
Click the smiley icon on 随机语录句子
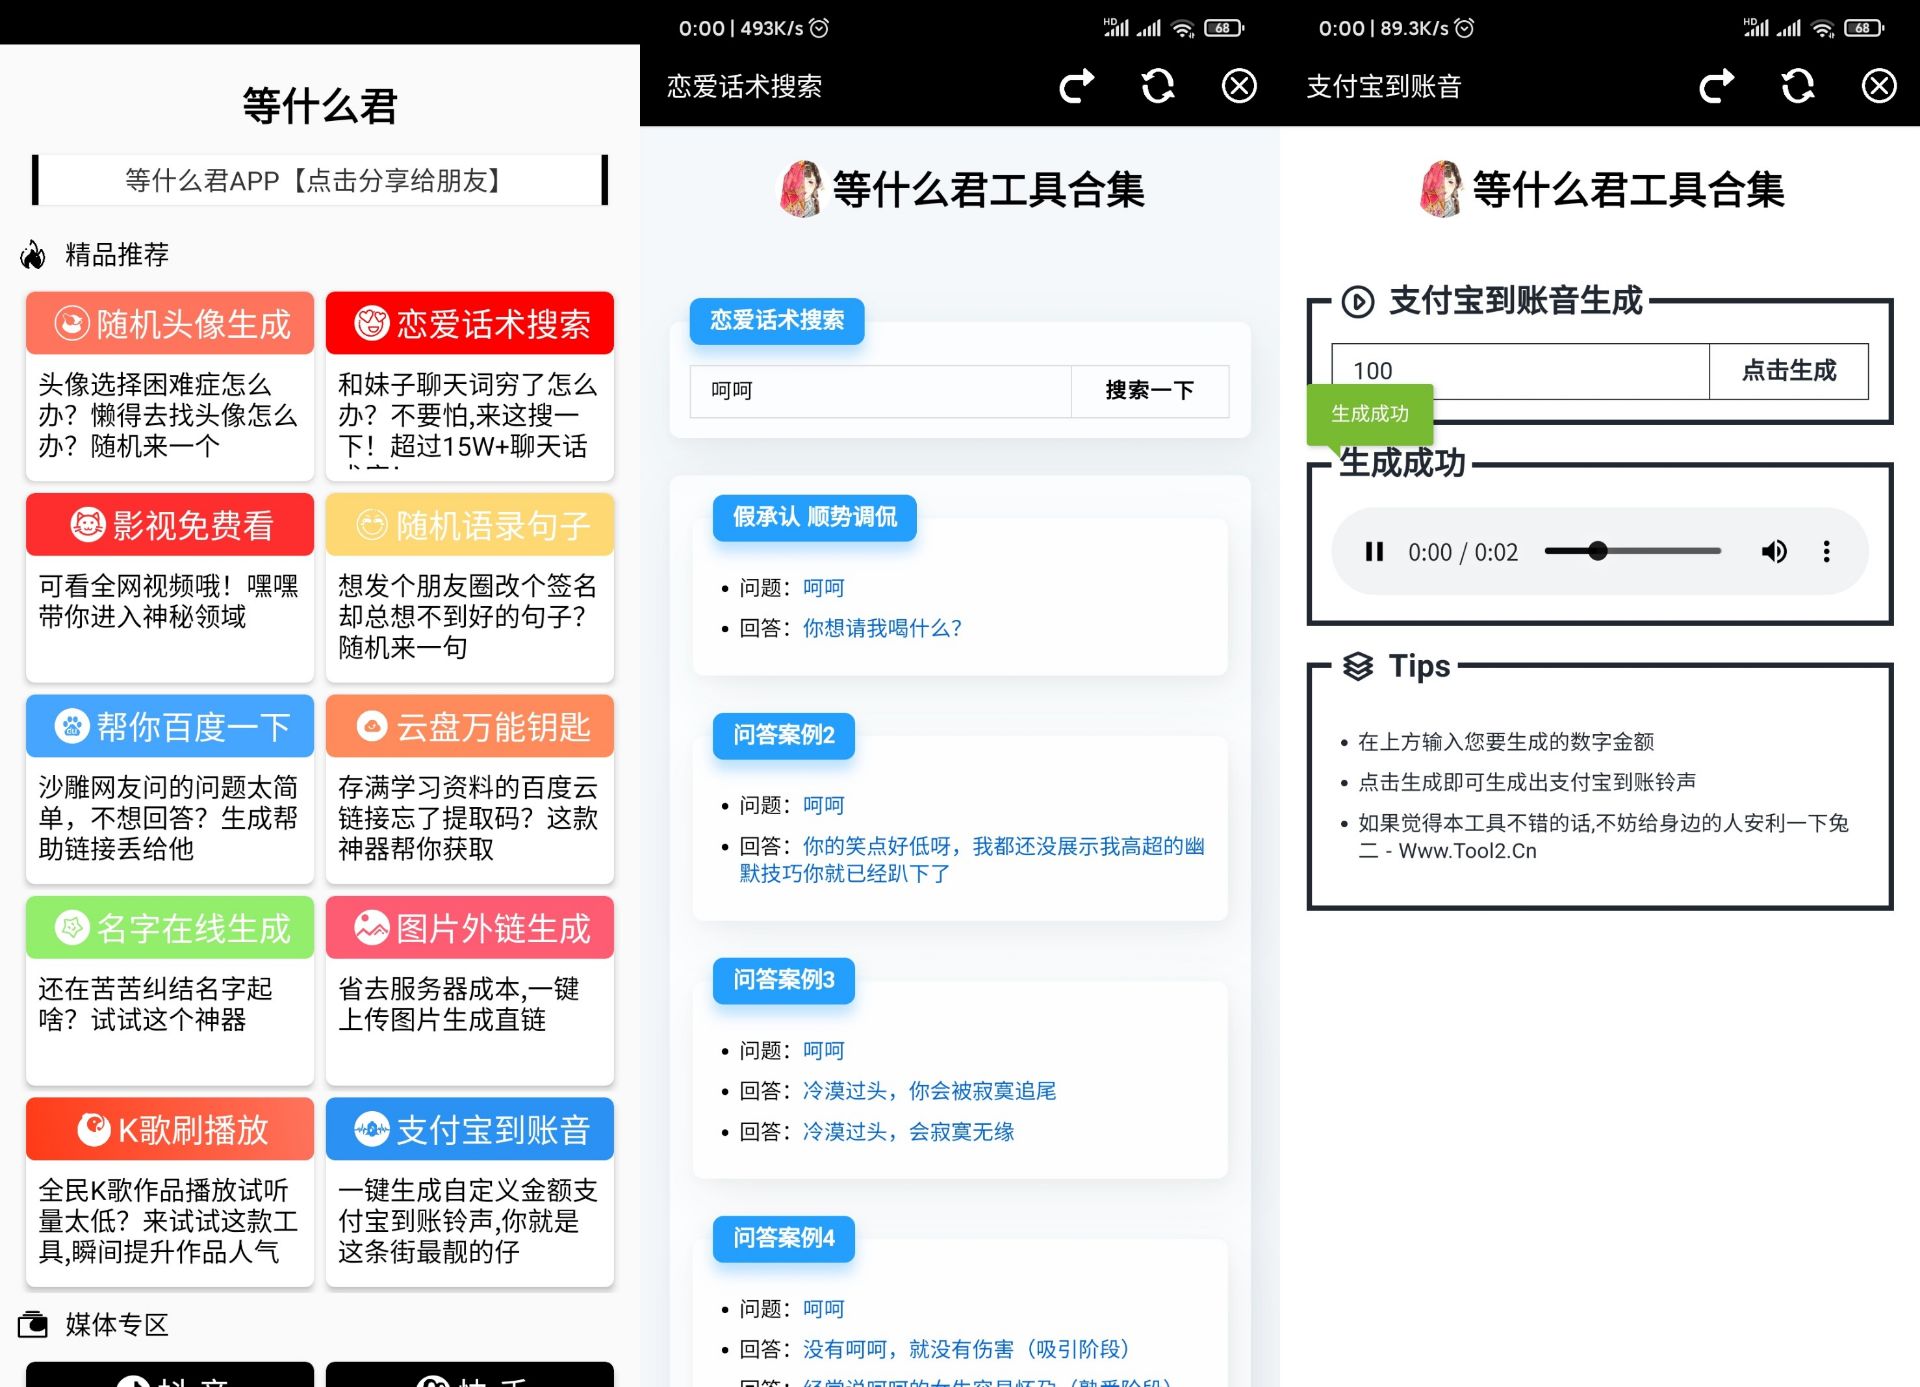pyautogui.click(x=372, y=524)
